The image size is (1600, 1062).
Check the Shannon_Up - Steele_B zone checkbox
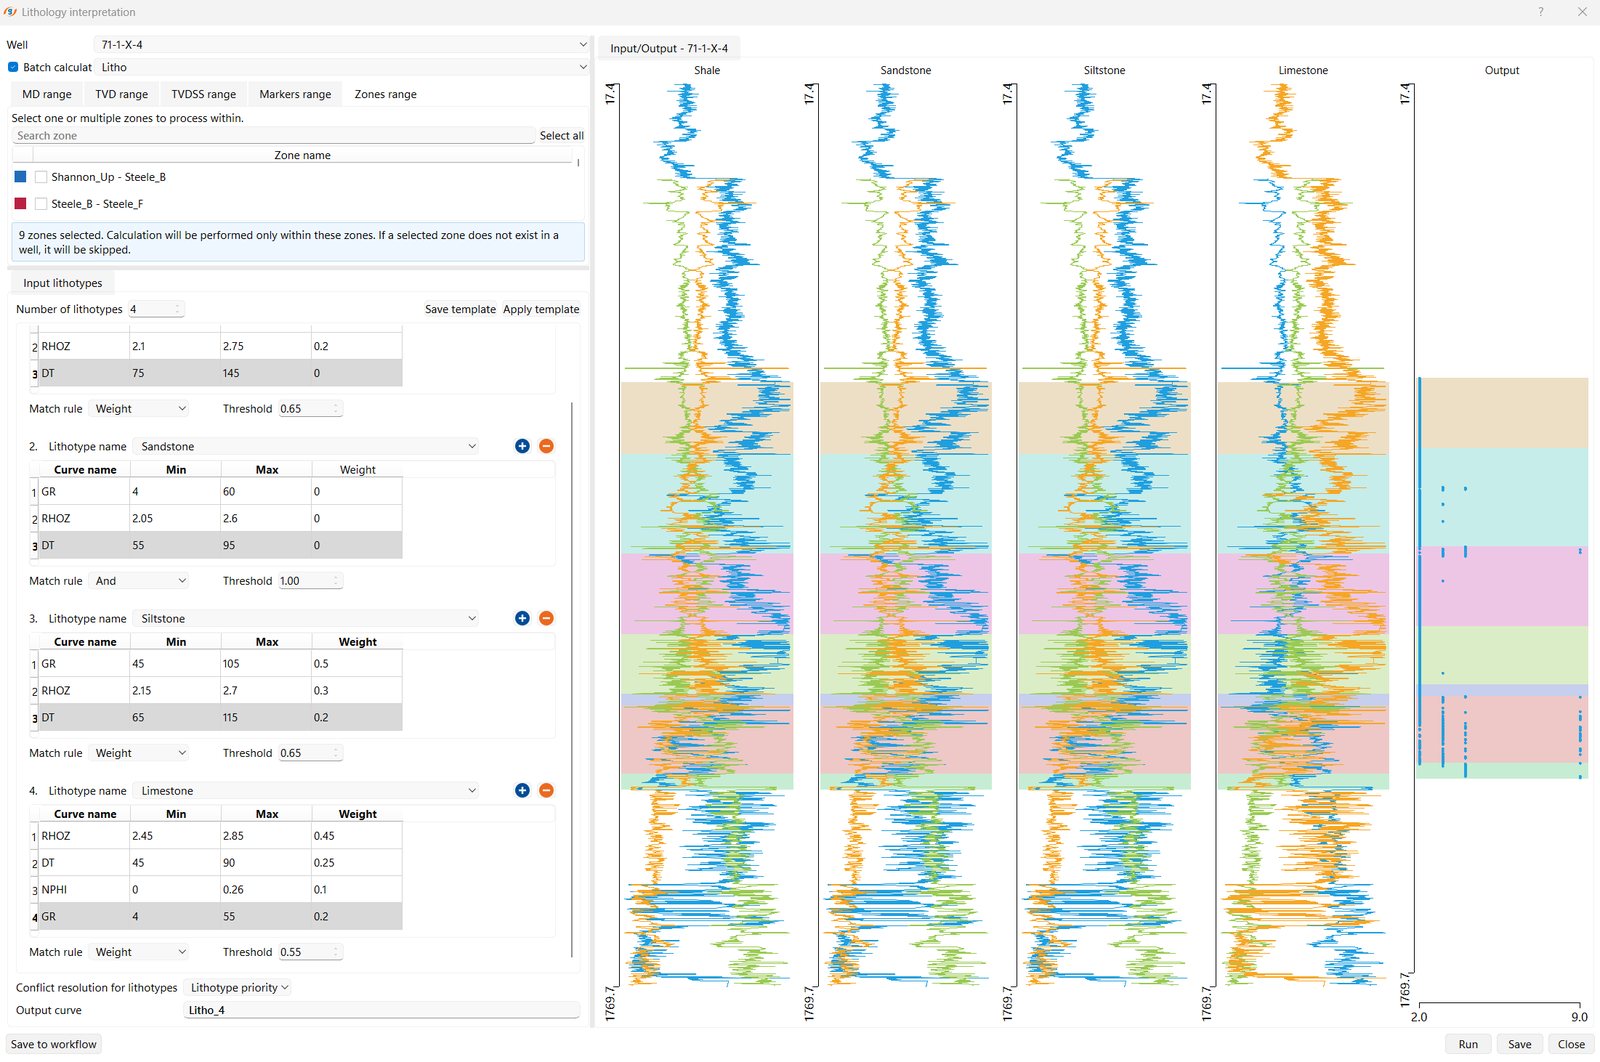coord(41,177)
